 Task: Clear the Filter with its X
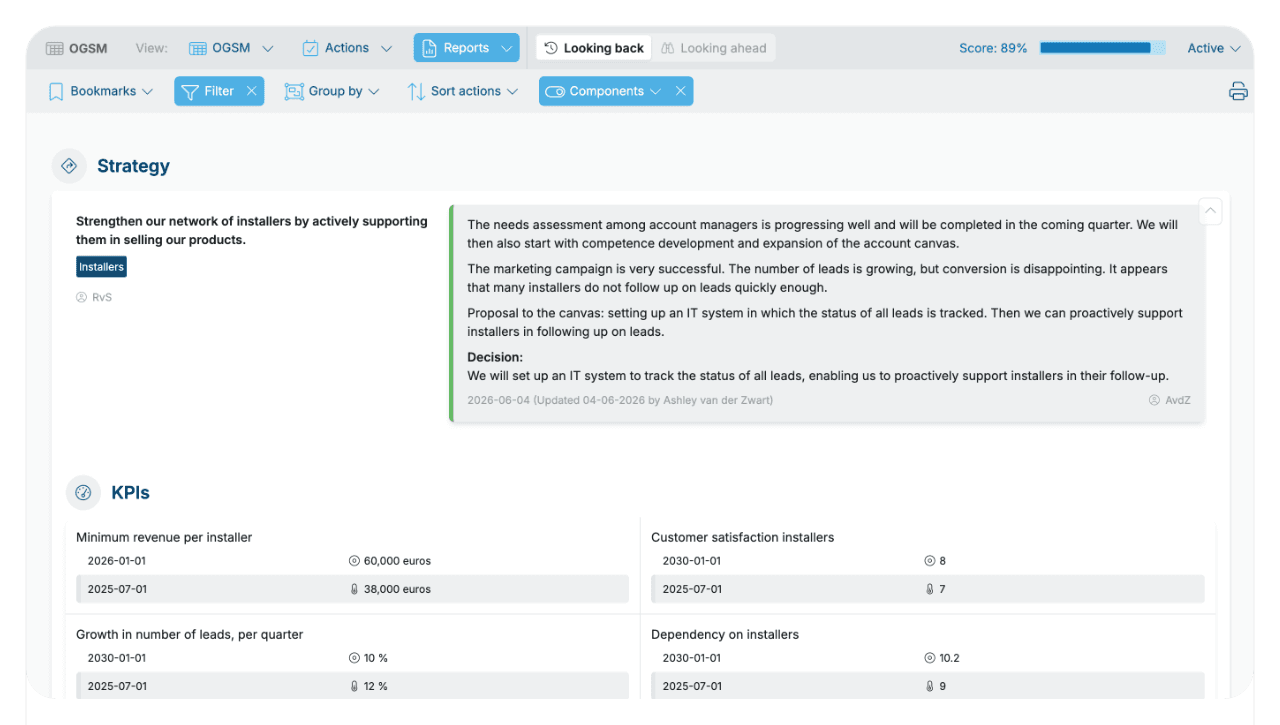[252, 91]
